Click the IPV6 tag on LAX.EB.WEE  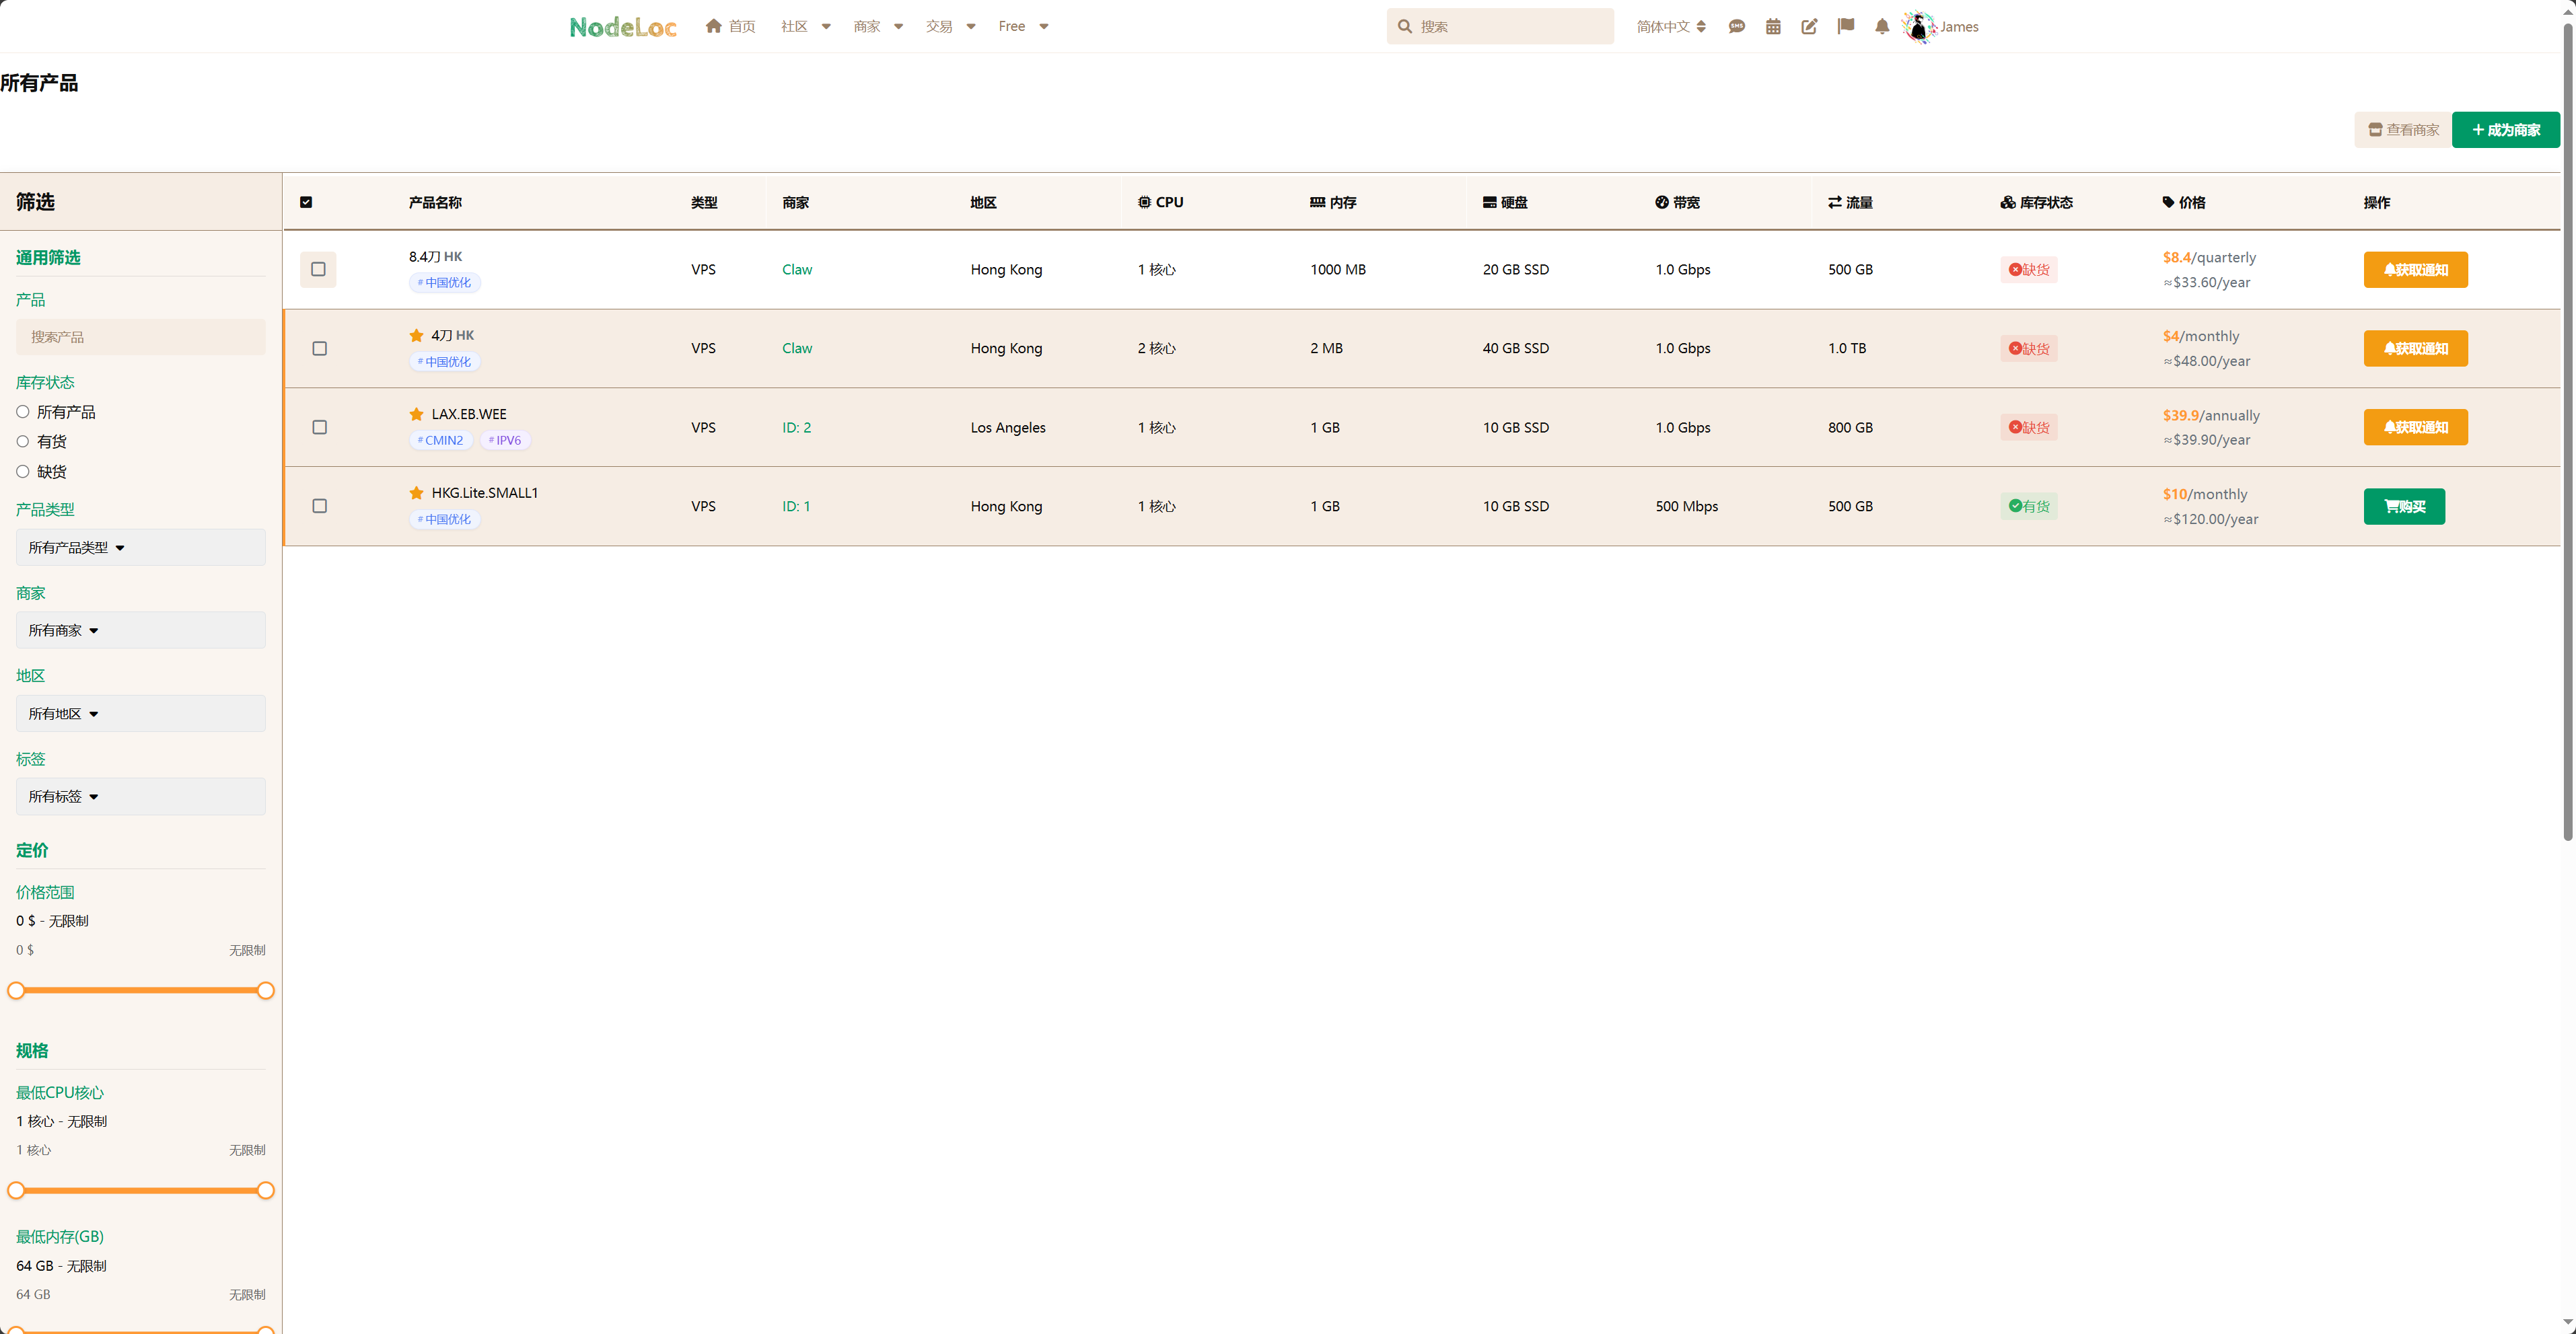pos(505,440)
